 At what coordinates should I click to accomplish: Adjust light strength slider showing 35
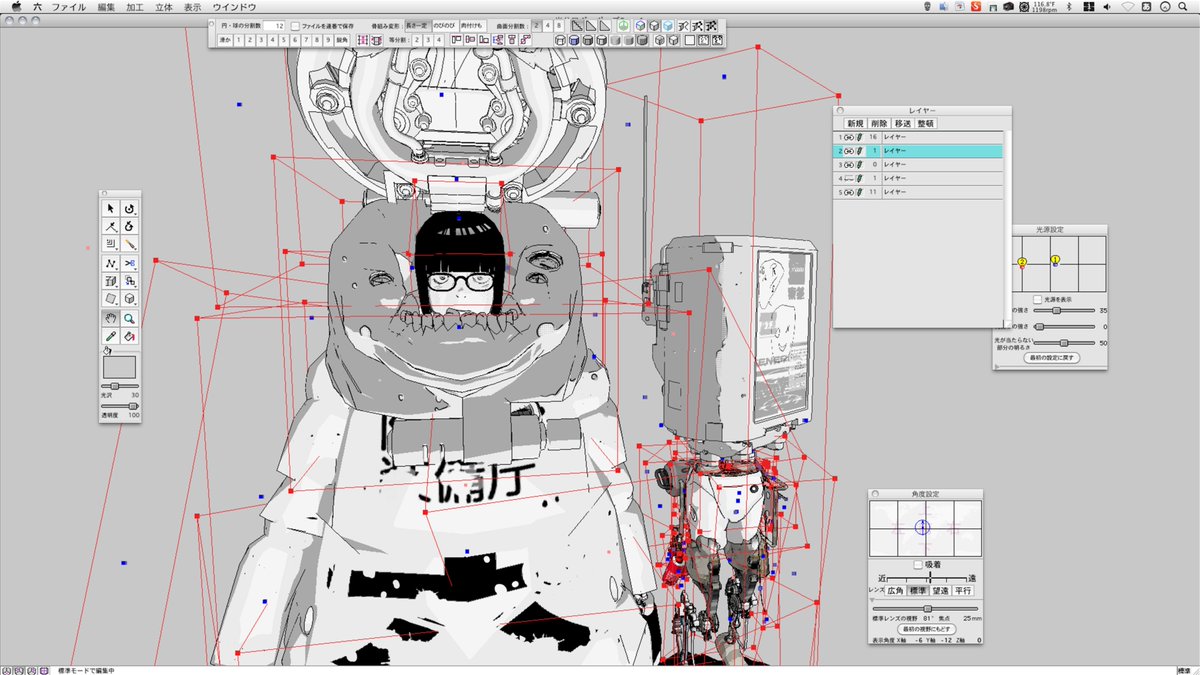[x=1064, y=311]
